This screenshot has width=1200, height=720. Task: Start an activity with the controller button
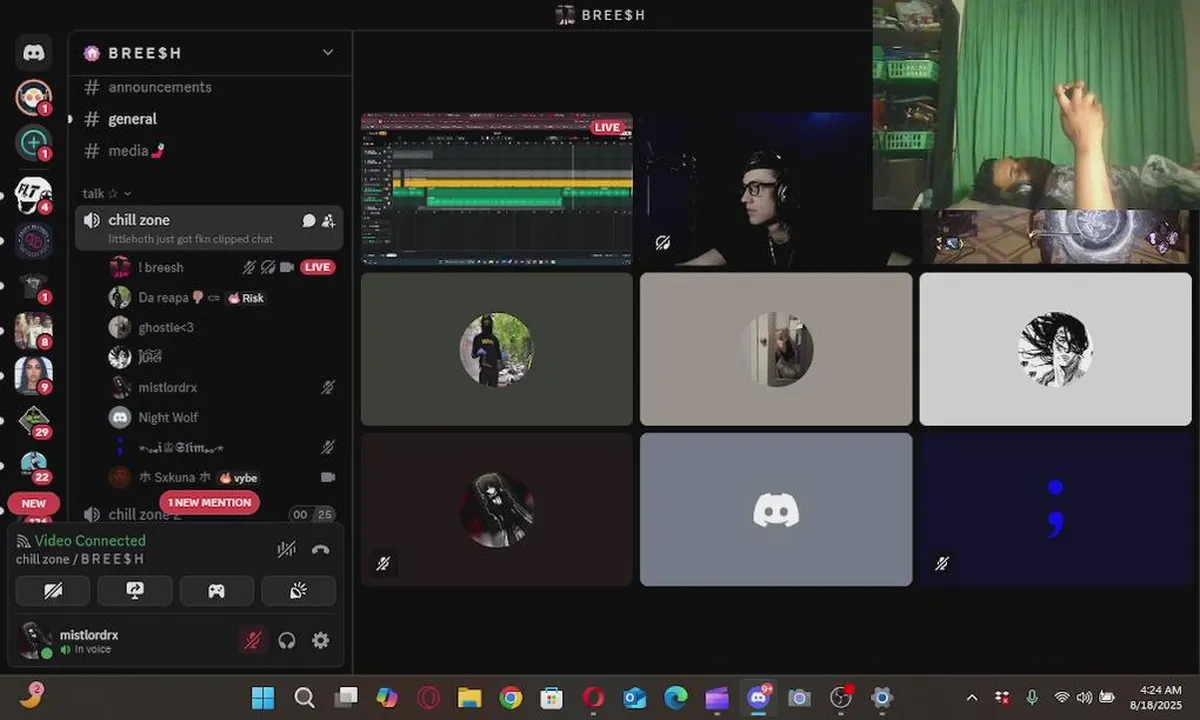pos(216,591)
